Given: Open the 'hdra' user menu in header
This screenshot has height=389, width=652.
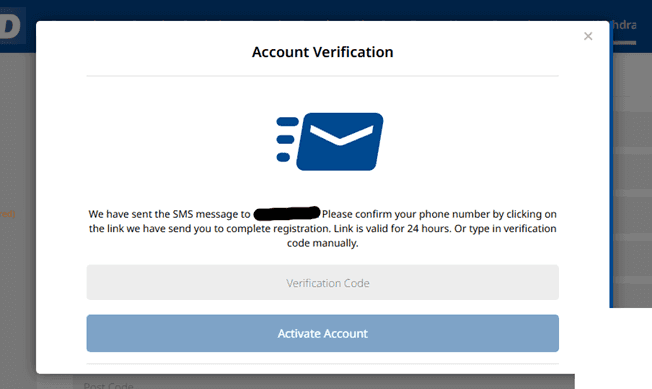Looking at the screenshot, I should (x=623, y=25).
